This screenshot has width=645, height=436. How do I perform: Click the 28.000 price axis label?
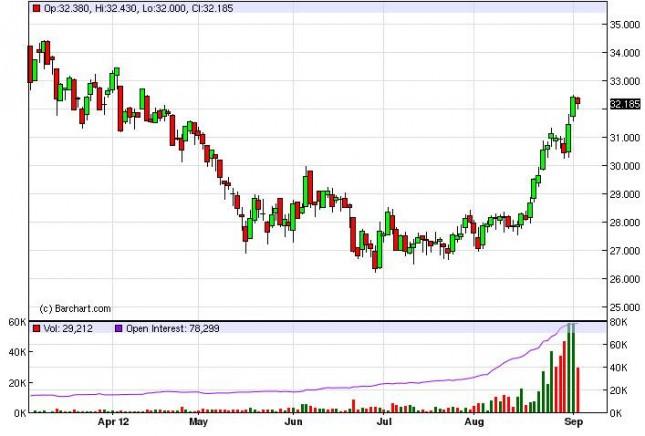624,223
